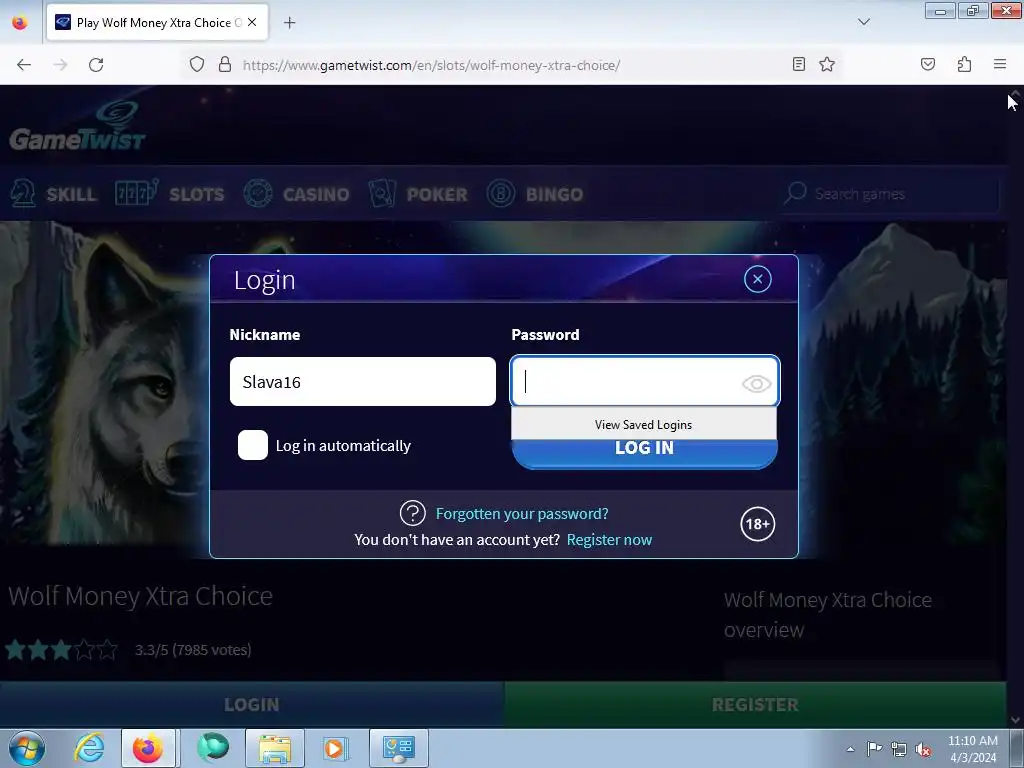Image resolution: width=1024 pixels, height=768 pixels.
Task: Go back with the browser back arrow
Action: click(x=24, y=65)
